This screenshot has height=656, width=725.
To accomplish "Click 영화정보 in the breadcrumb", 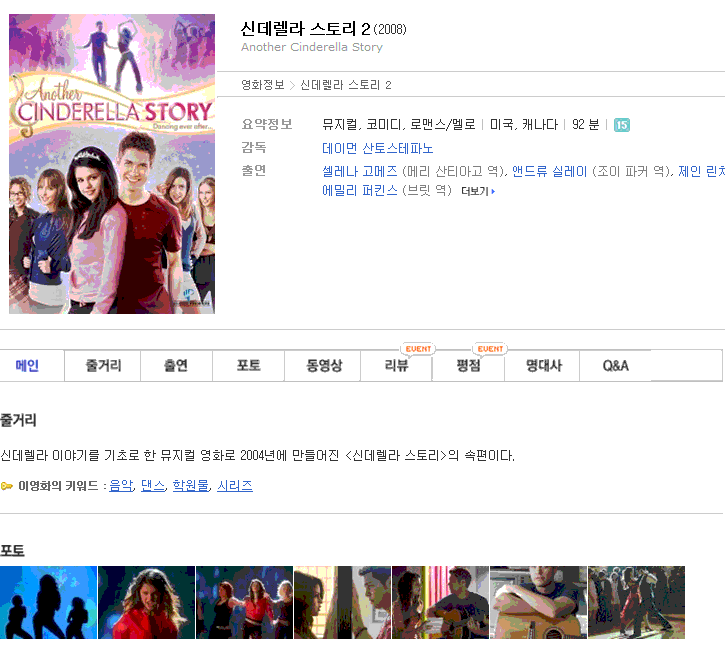I will [263, 85].
